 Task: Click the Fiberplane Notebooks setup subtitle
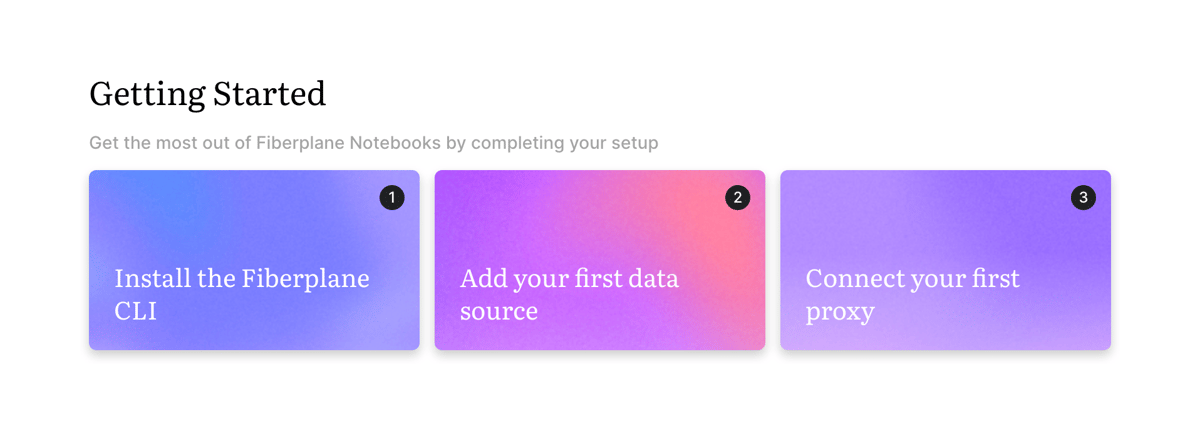click(373, 143)
